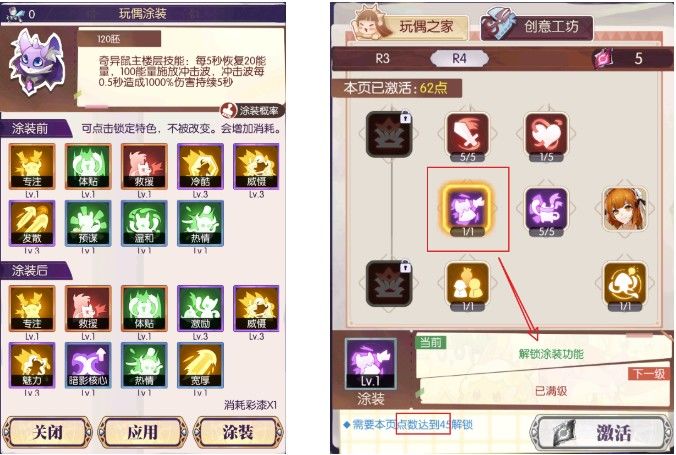Select the 暗影核心 trait icon
The width and height of the screenshot is (676, 455).
tap(88, 365)
